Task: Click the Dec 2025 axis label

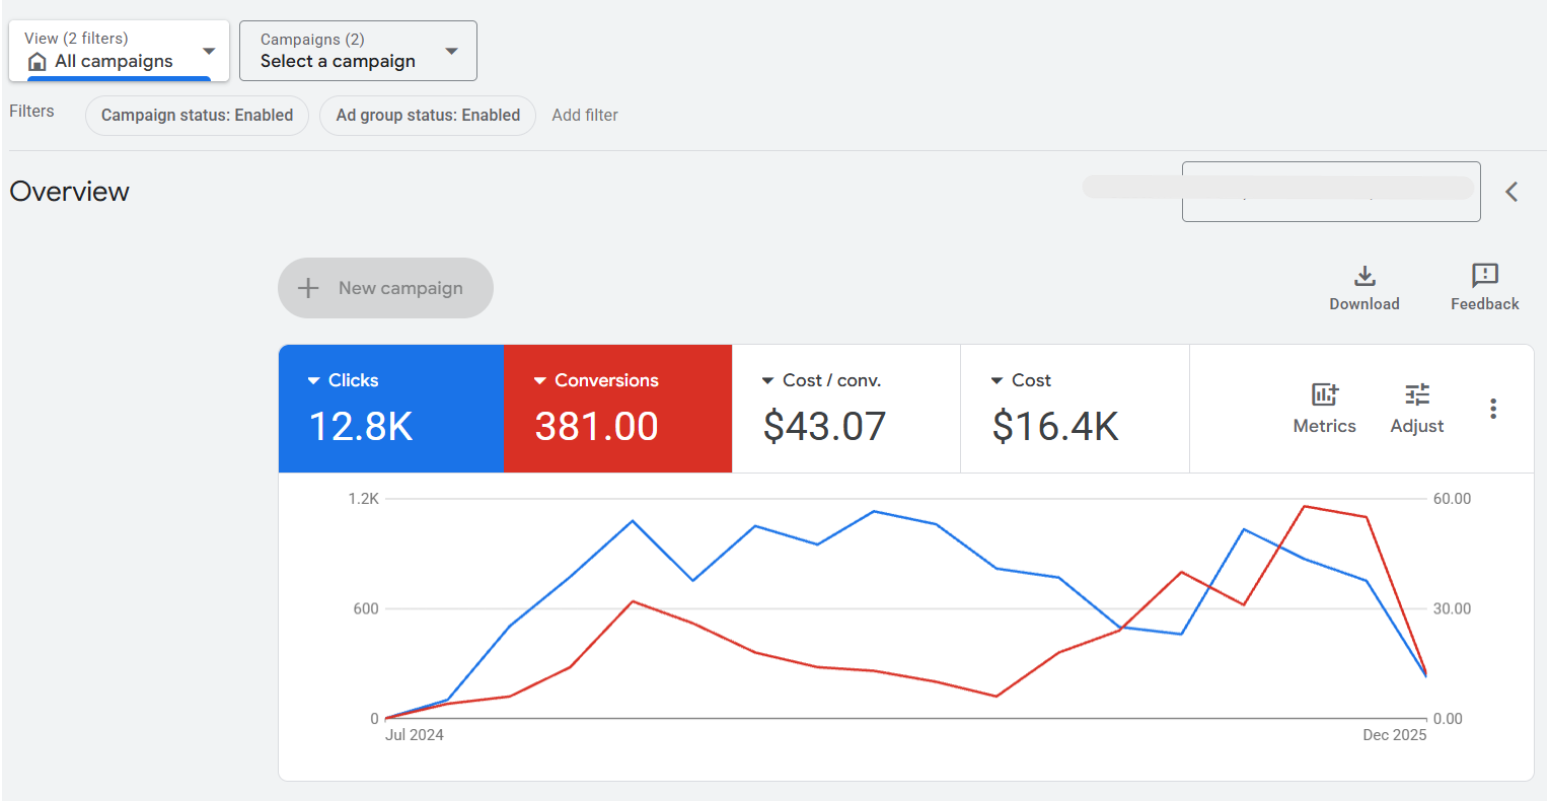Action: point(1395,735)
